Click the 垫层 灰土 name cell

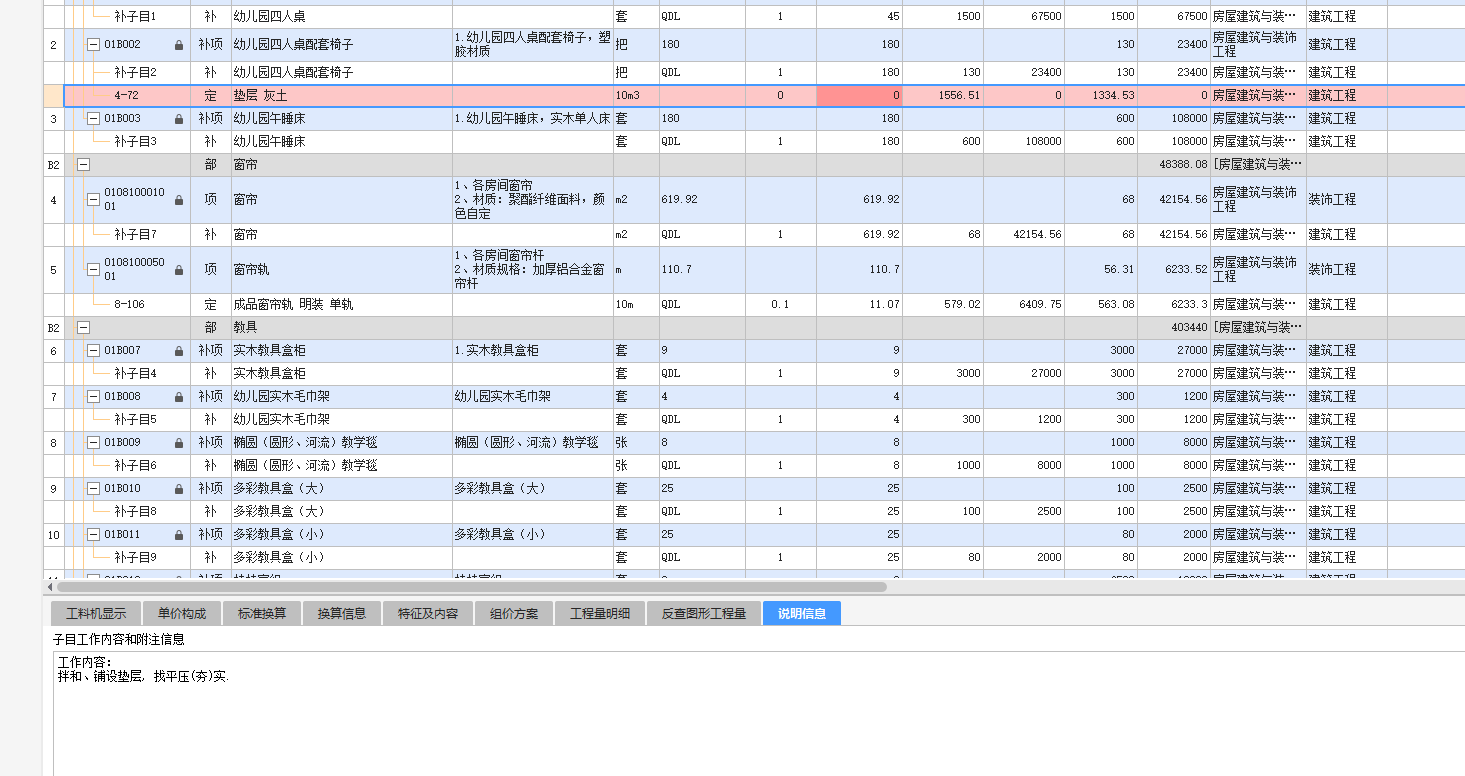342,96
